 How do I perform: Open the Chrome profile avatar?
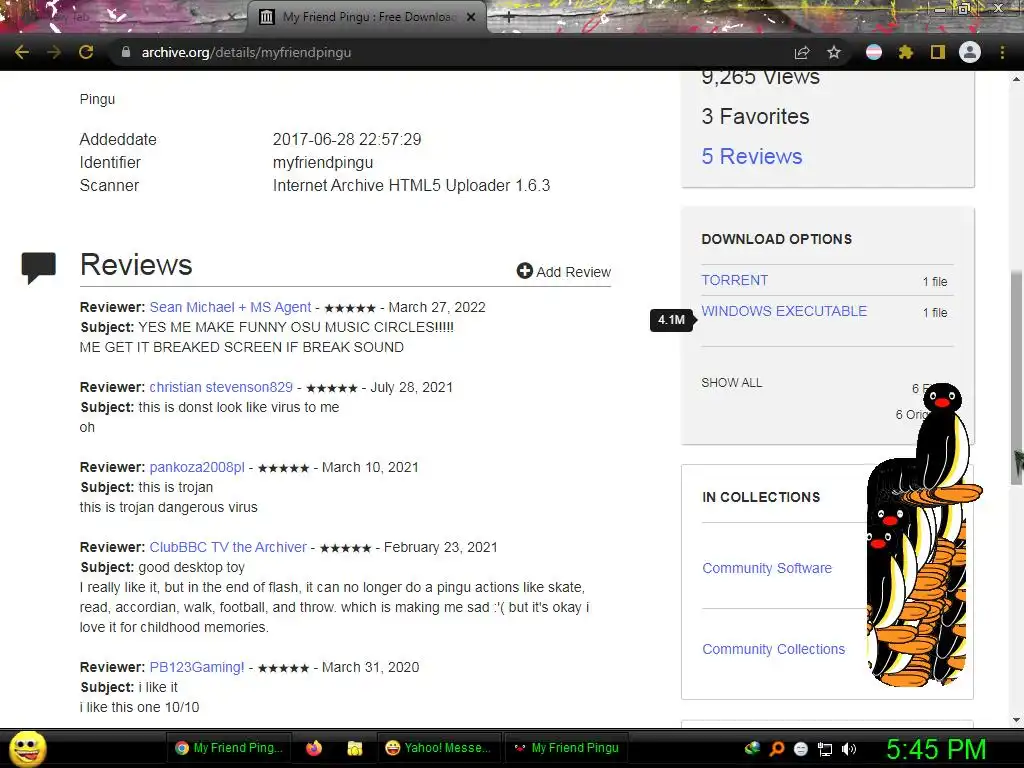tap(970, 52)
